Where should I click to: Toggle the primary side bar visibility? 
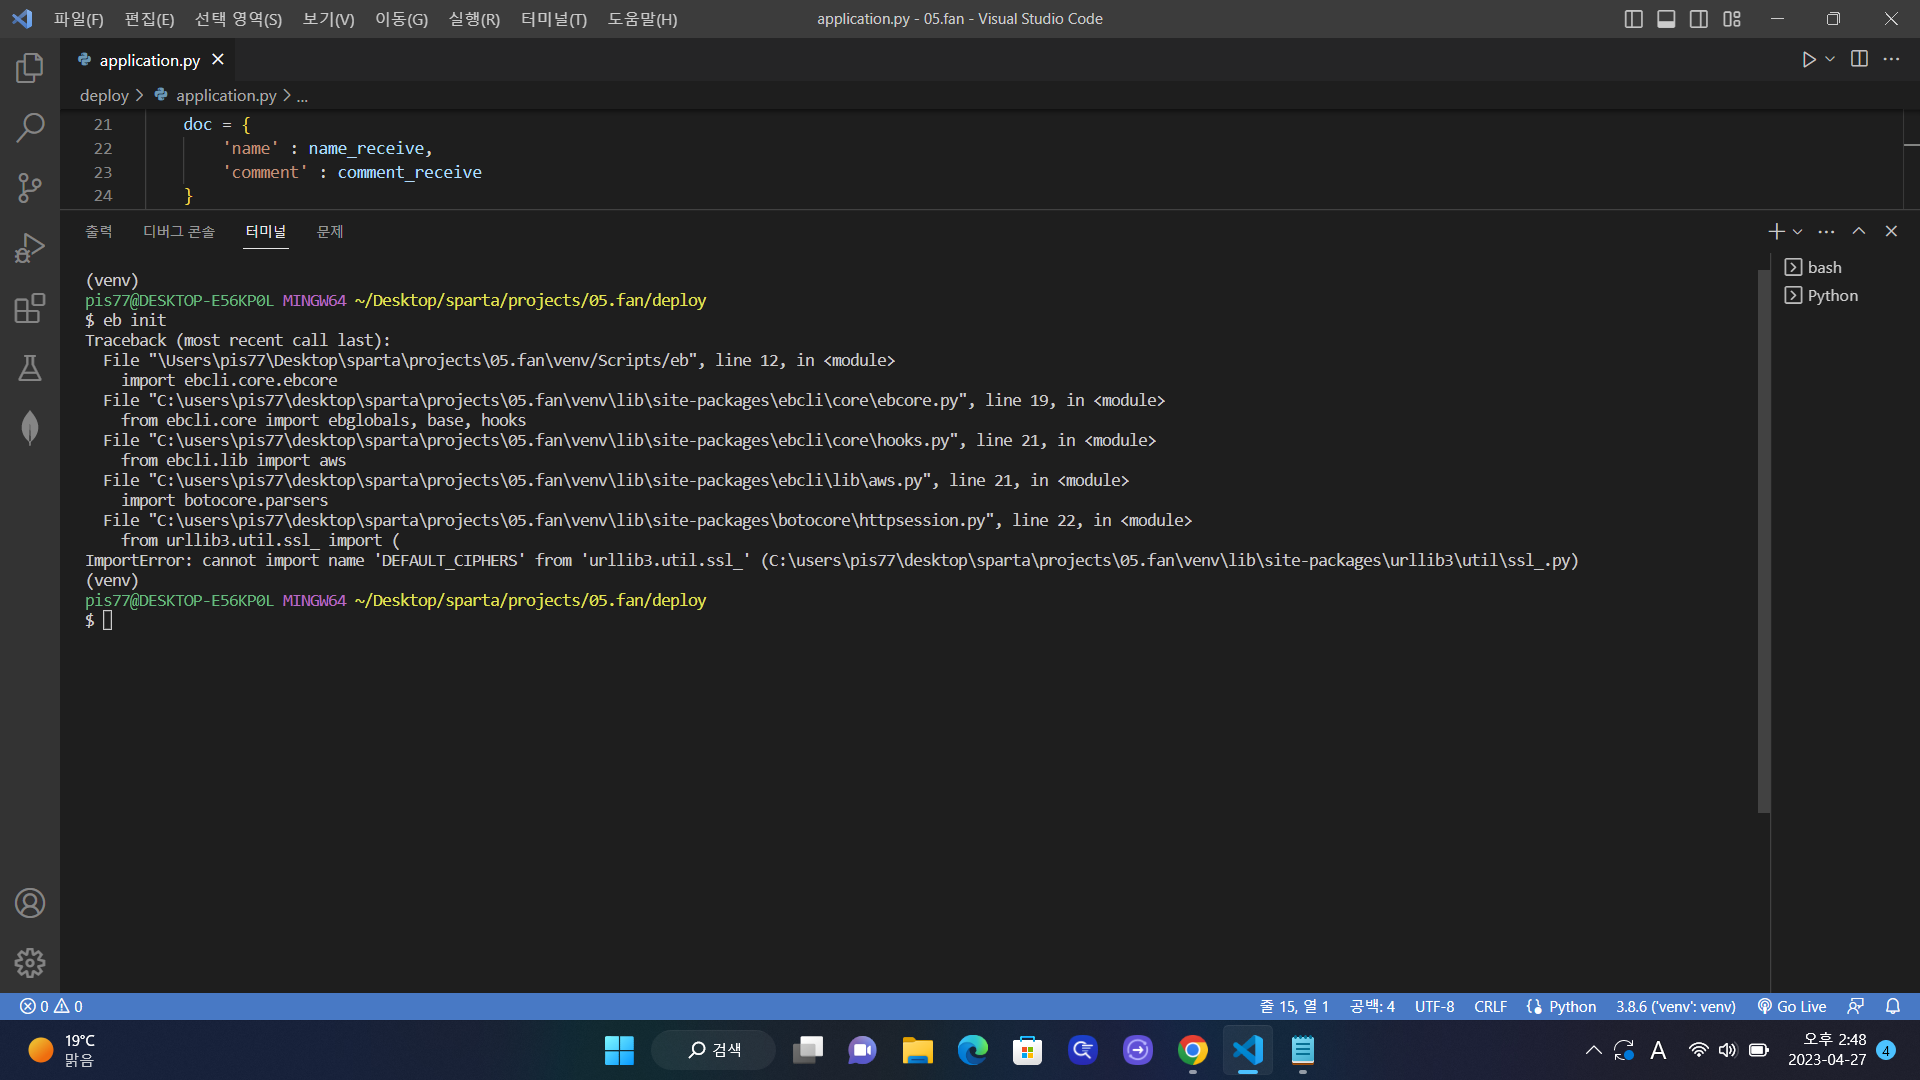point(1634,19)
